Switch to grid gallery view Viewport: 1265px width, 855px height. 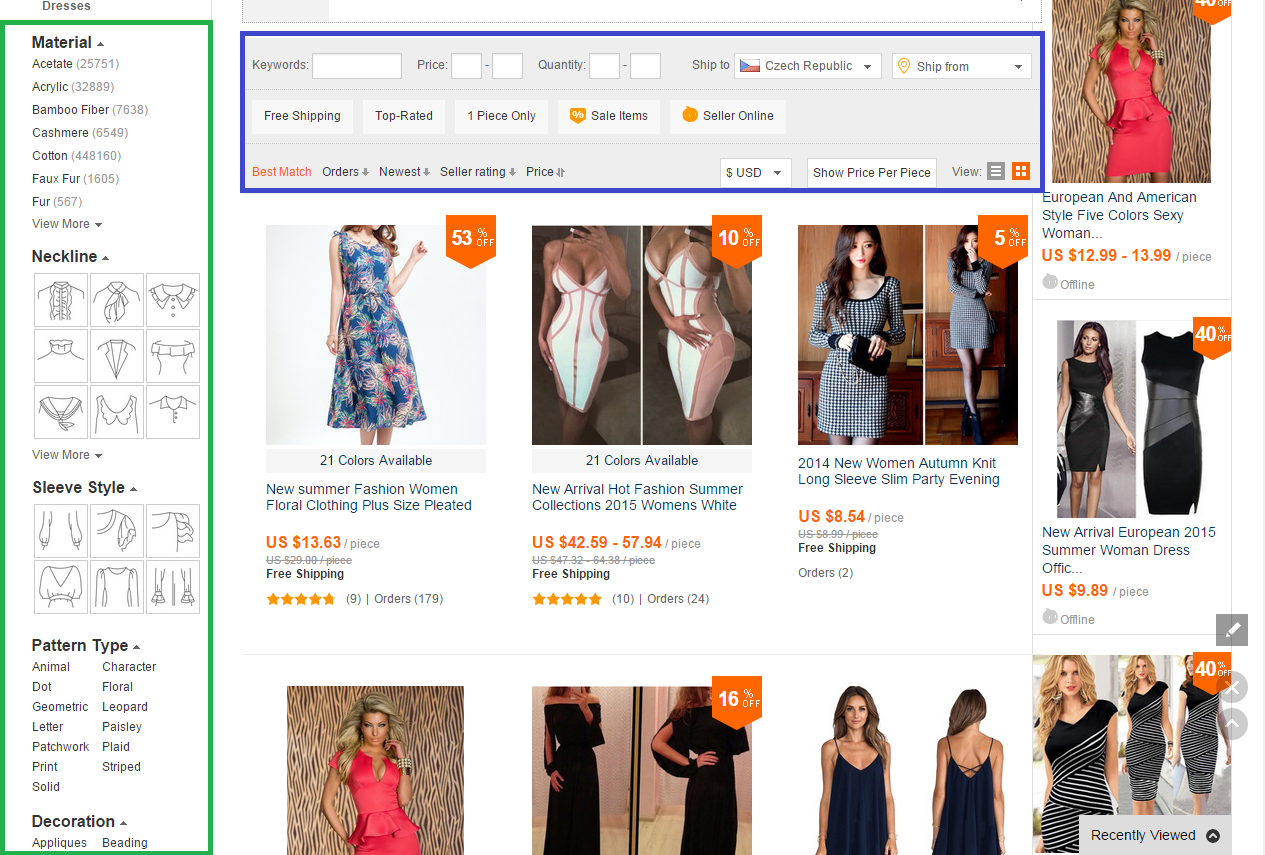point(1021,172)
